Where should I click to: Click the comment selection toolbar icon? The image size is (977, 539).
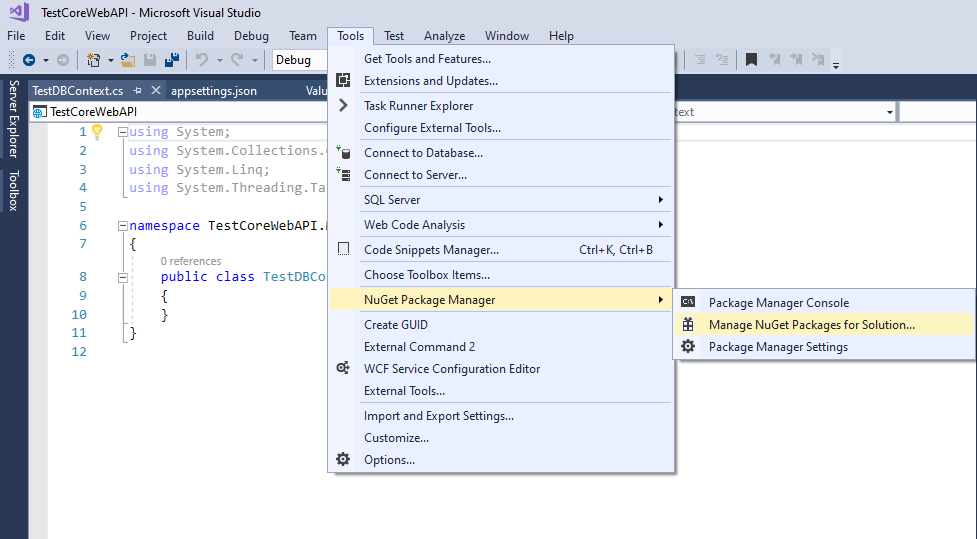point(722,60)
